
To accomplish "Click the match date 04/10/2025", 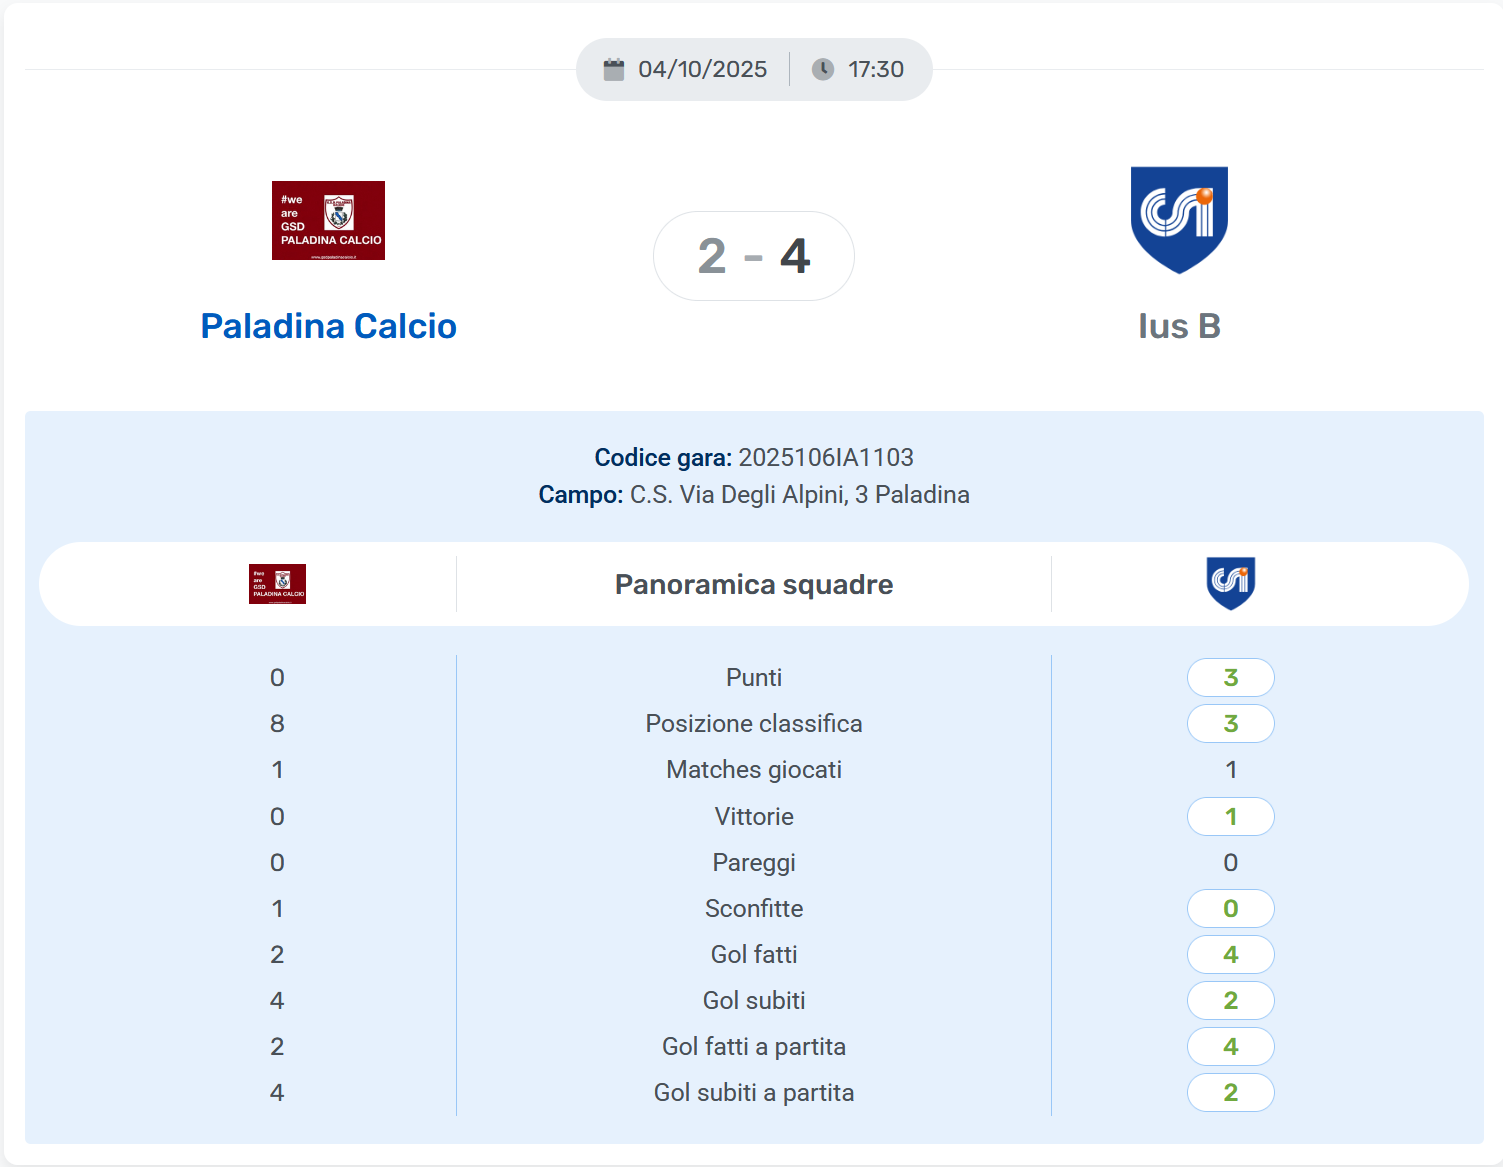I will coord(702,69).
